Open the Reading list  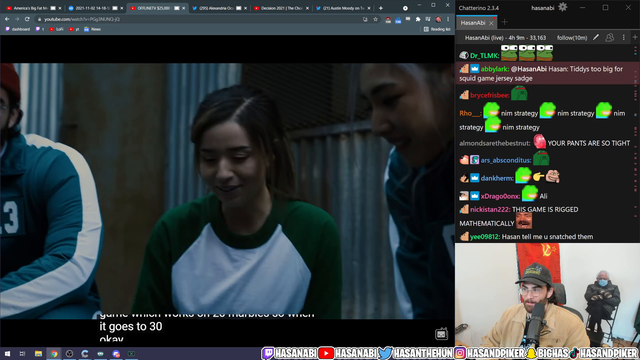(437, 29)
